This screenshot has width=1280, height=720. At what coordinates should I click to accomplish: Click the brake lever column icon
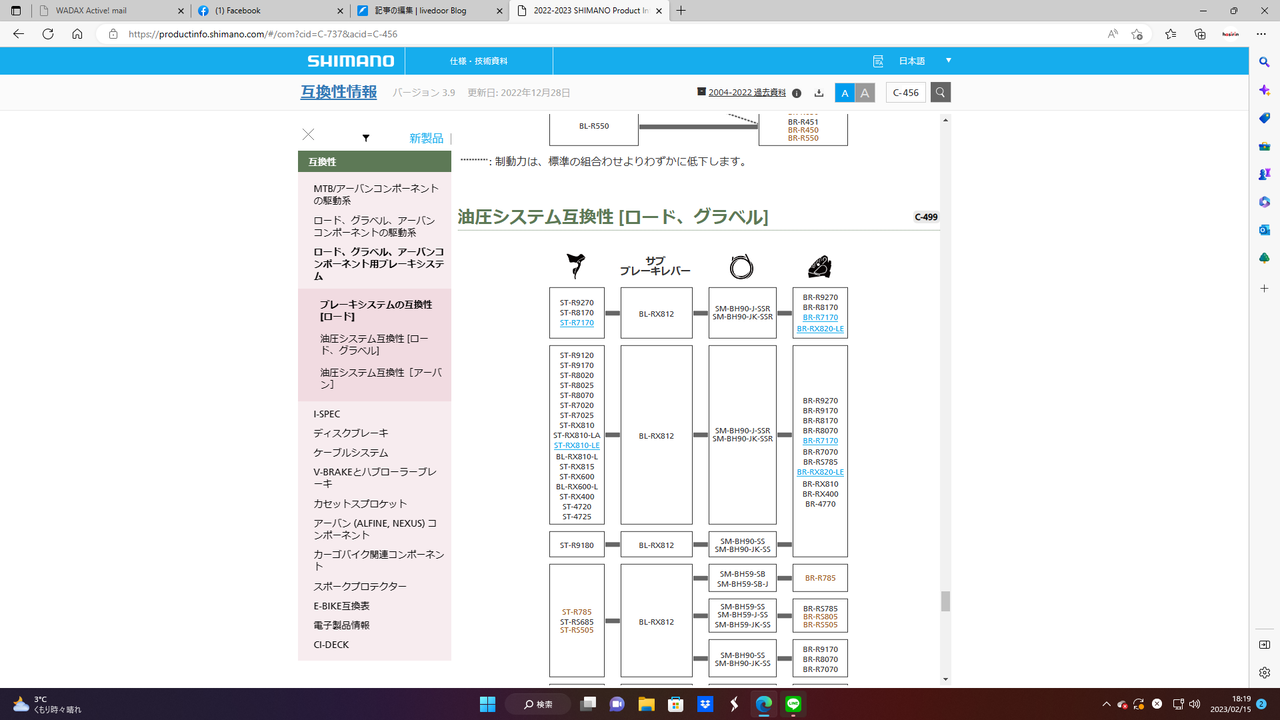click(576, 266)
